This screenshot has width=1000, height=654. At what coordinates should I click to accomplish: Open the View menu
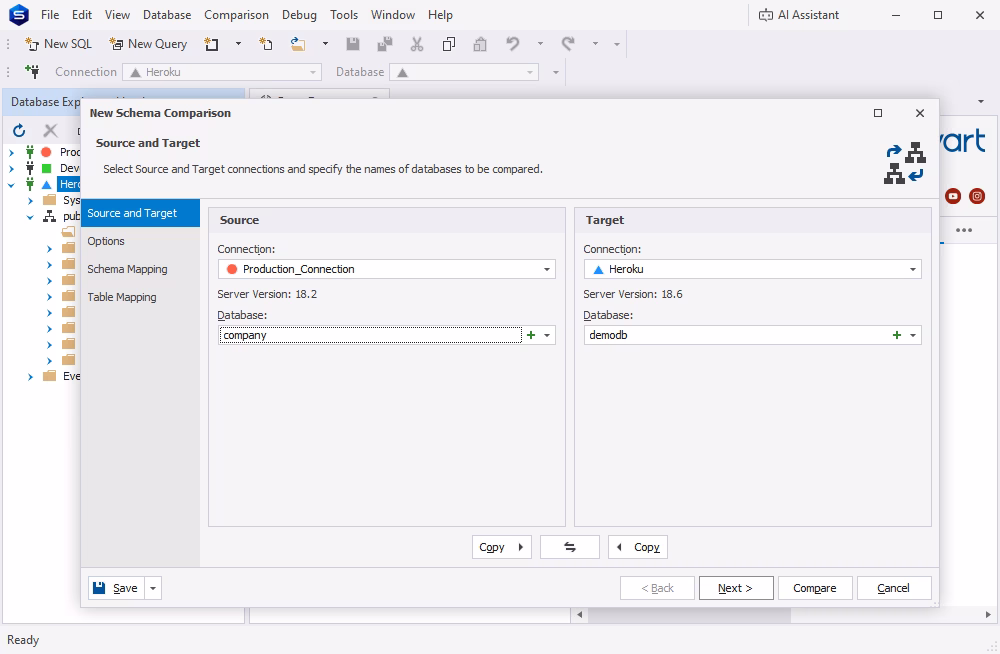117,15
